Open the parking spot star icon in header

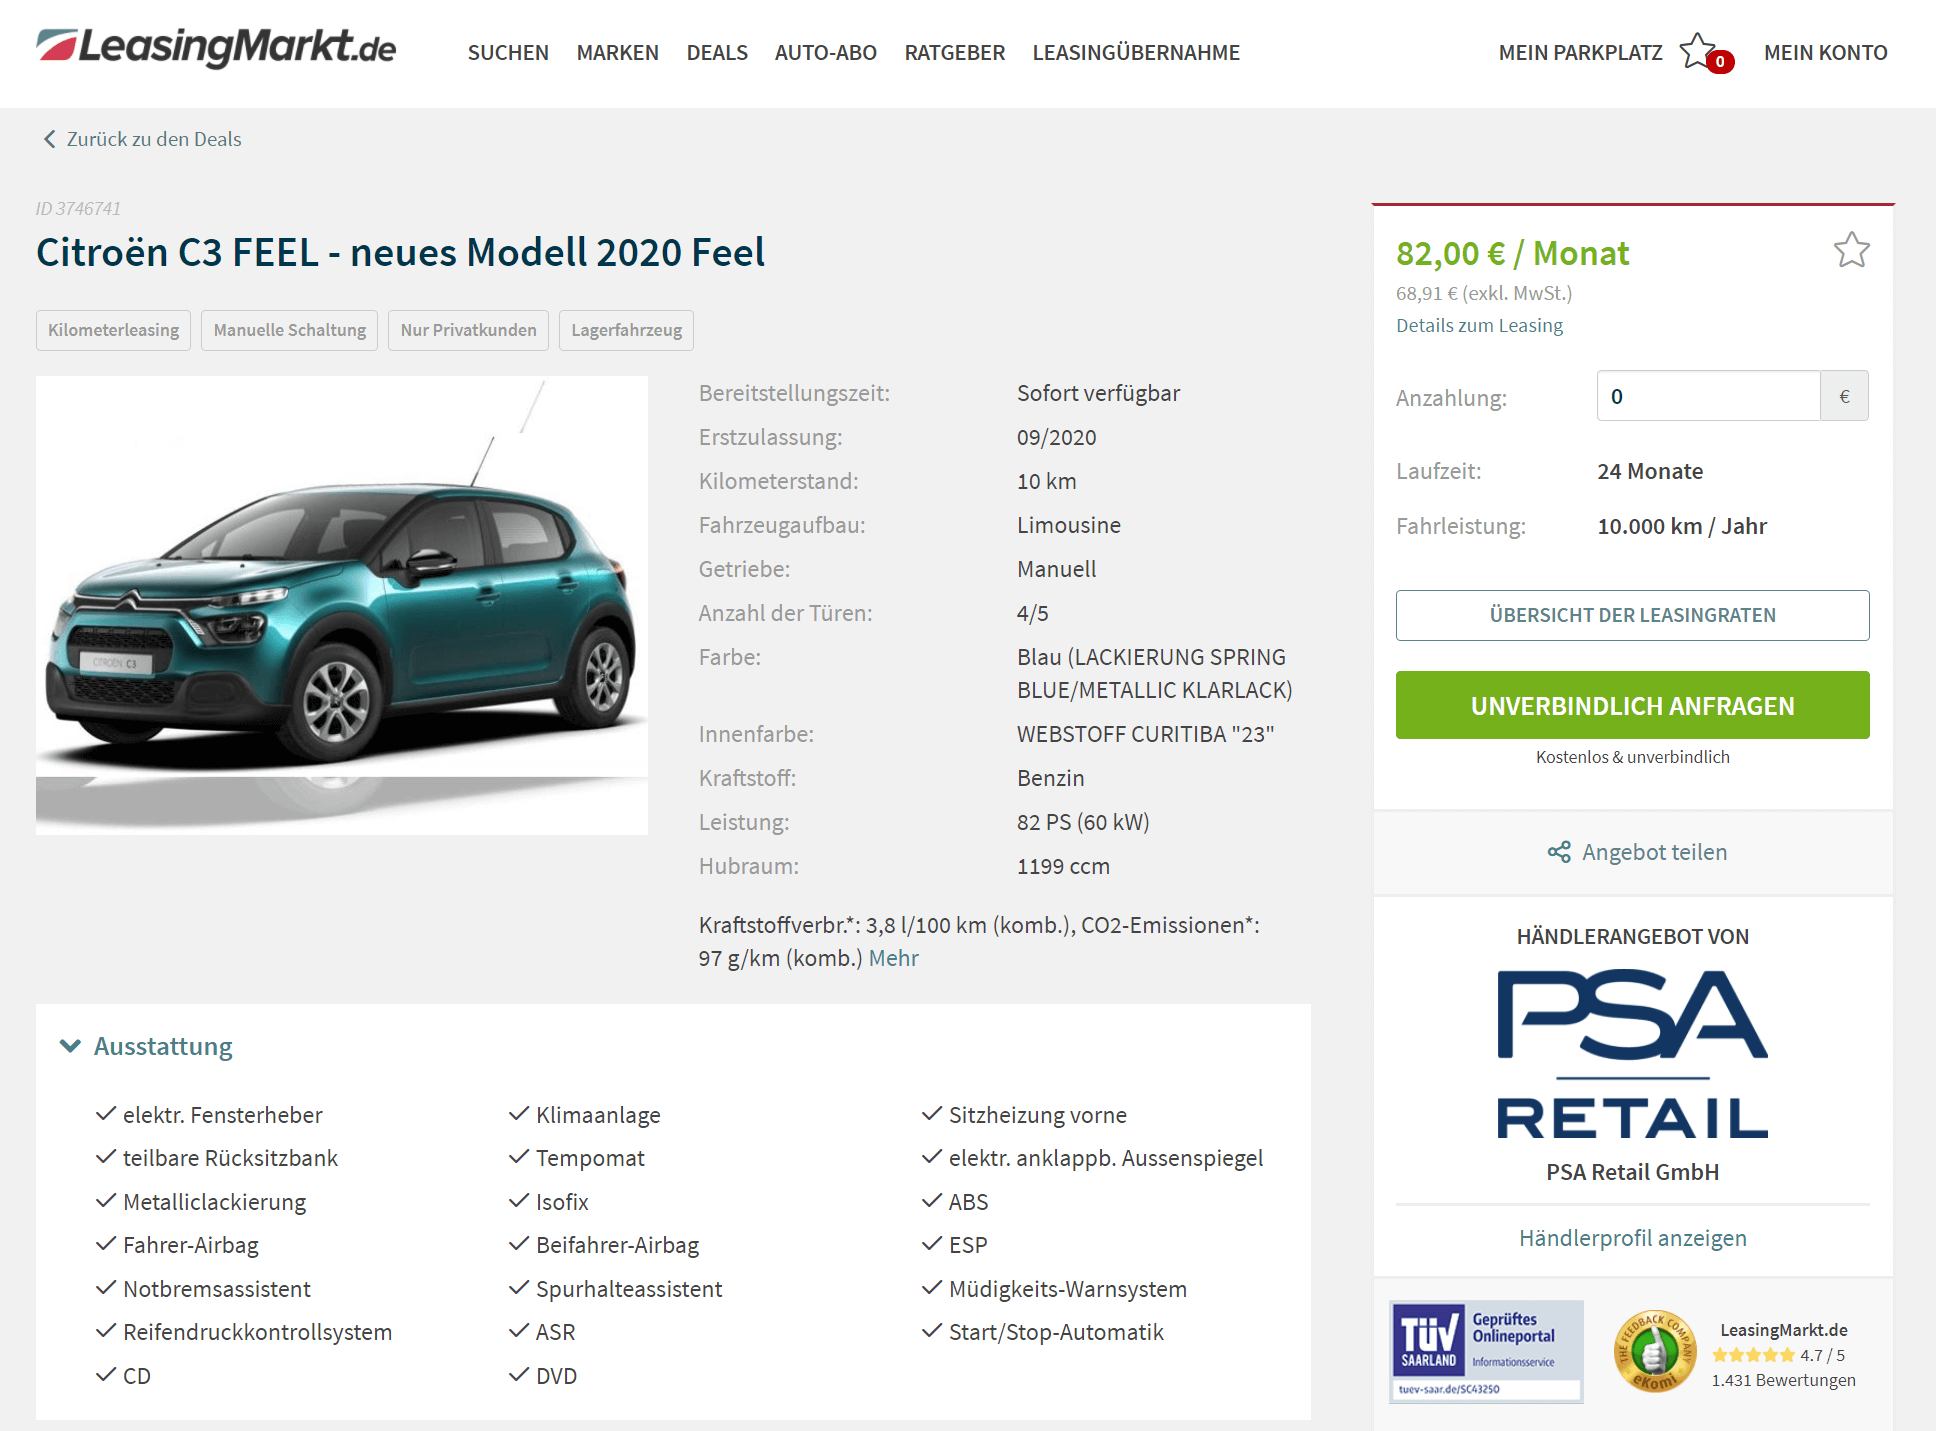point(1699,51)
